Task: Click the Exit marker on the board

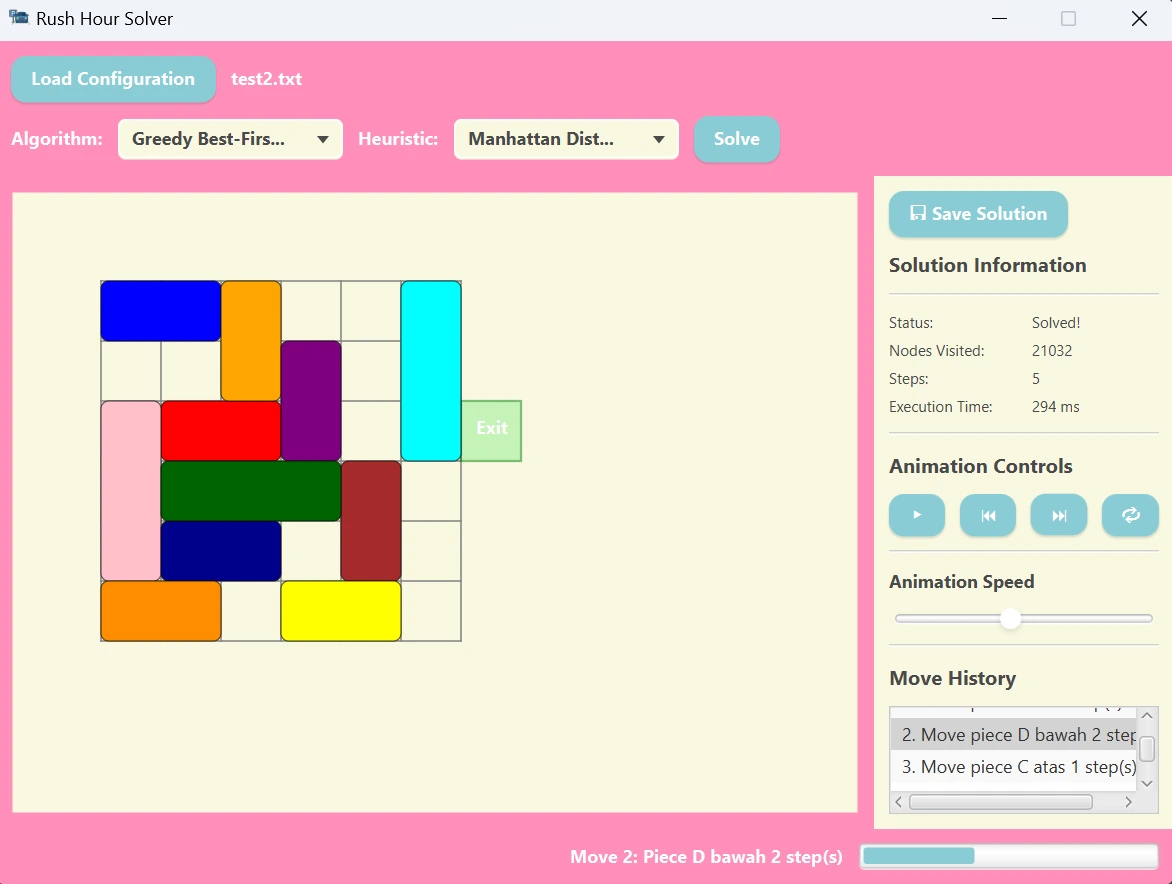Action: click(491, 430)
